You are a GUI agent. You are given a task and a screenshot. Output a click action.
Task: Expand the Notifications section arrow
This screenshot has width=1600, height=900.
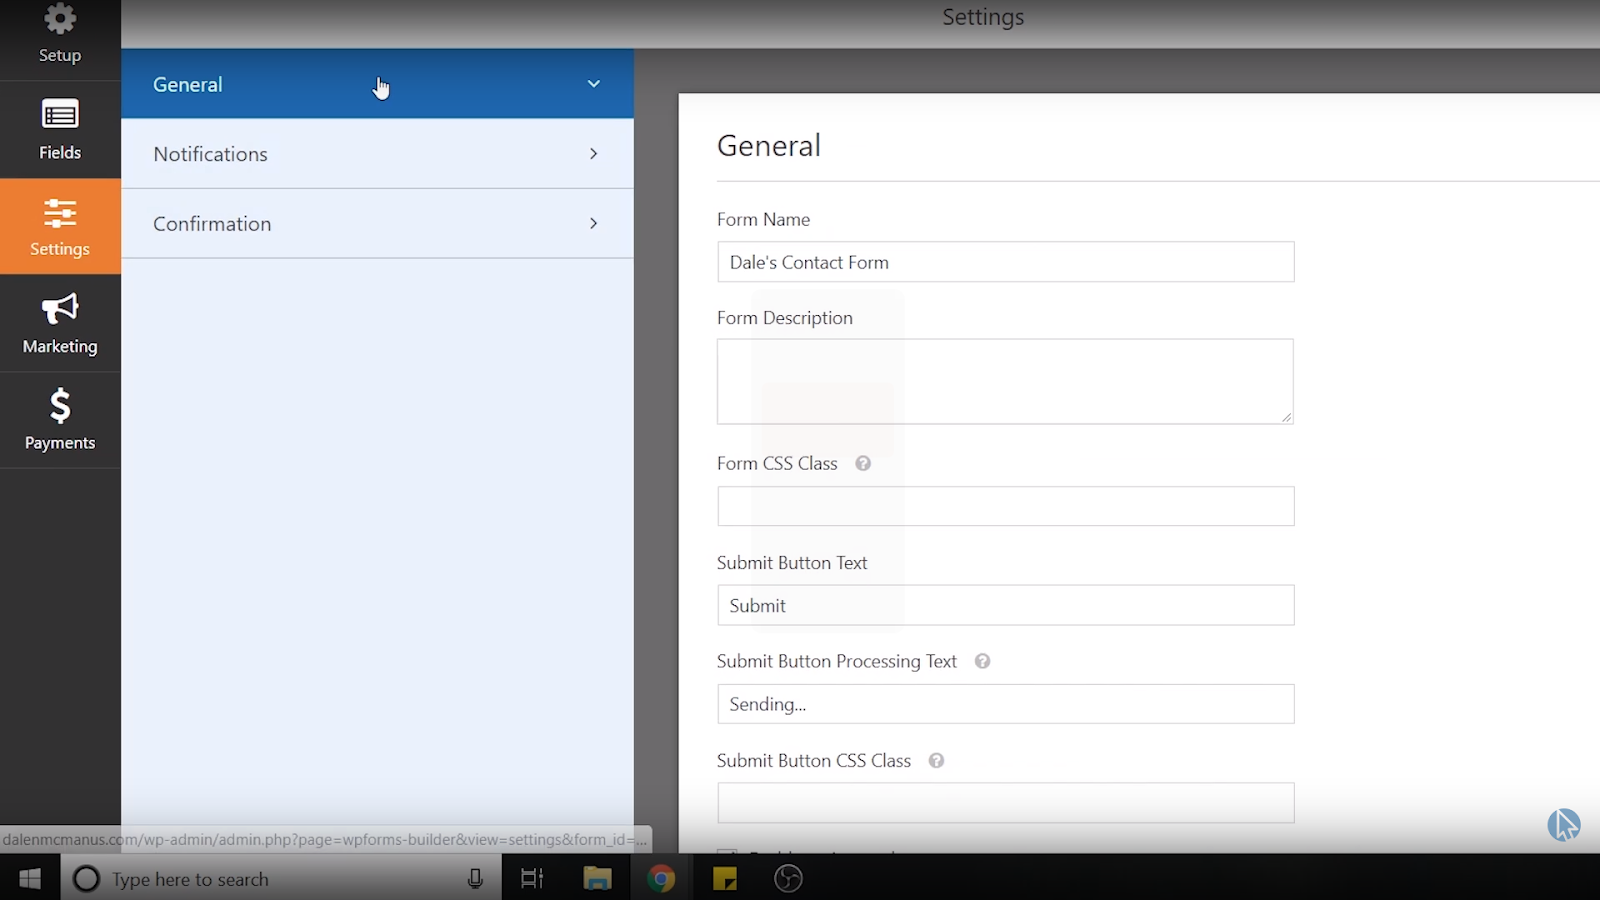click(x=594, y=154)
